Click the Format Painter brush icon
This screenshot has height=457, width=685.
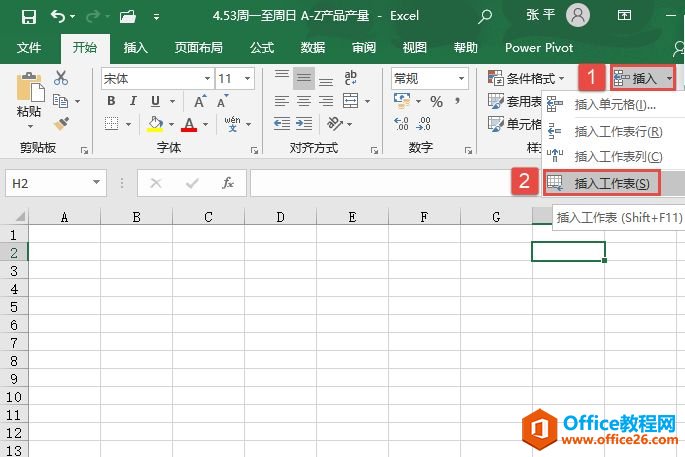[61, 123]
